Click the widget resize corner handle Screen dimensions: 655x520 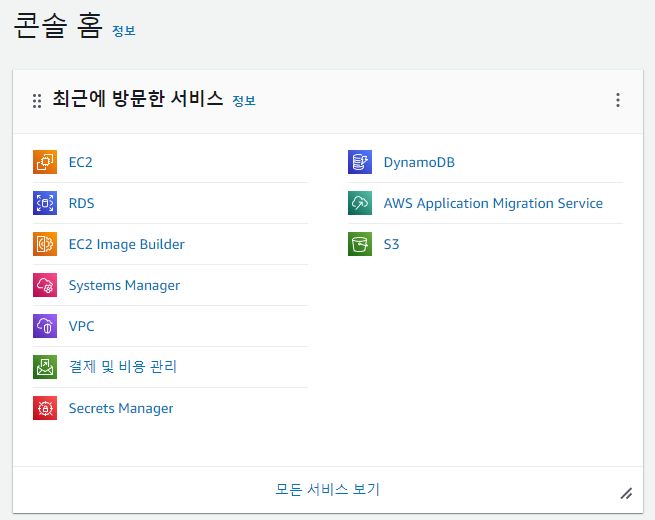(626, 493)
